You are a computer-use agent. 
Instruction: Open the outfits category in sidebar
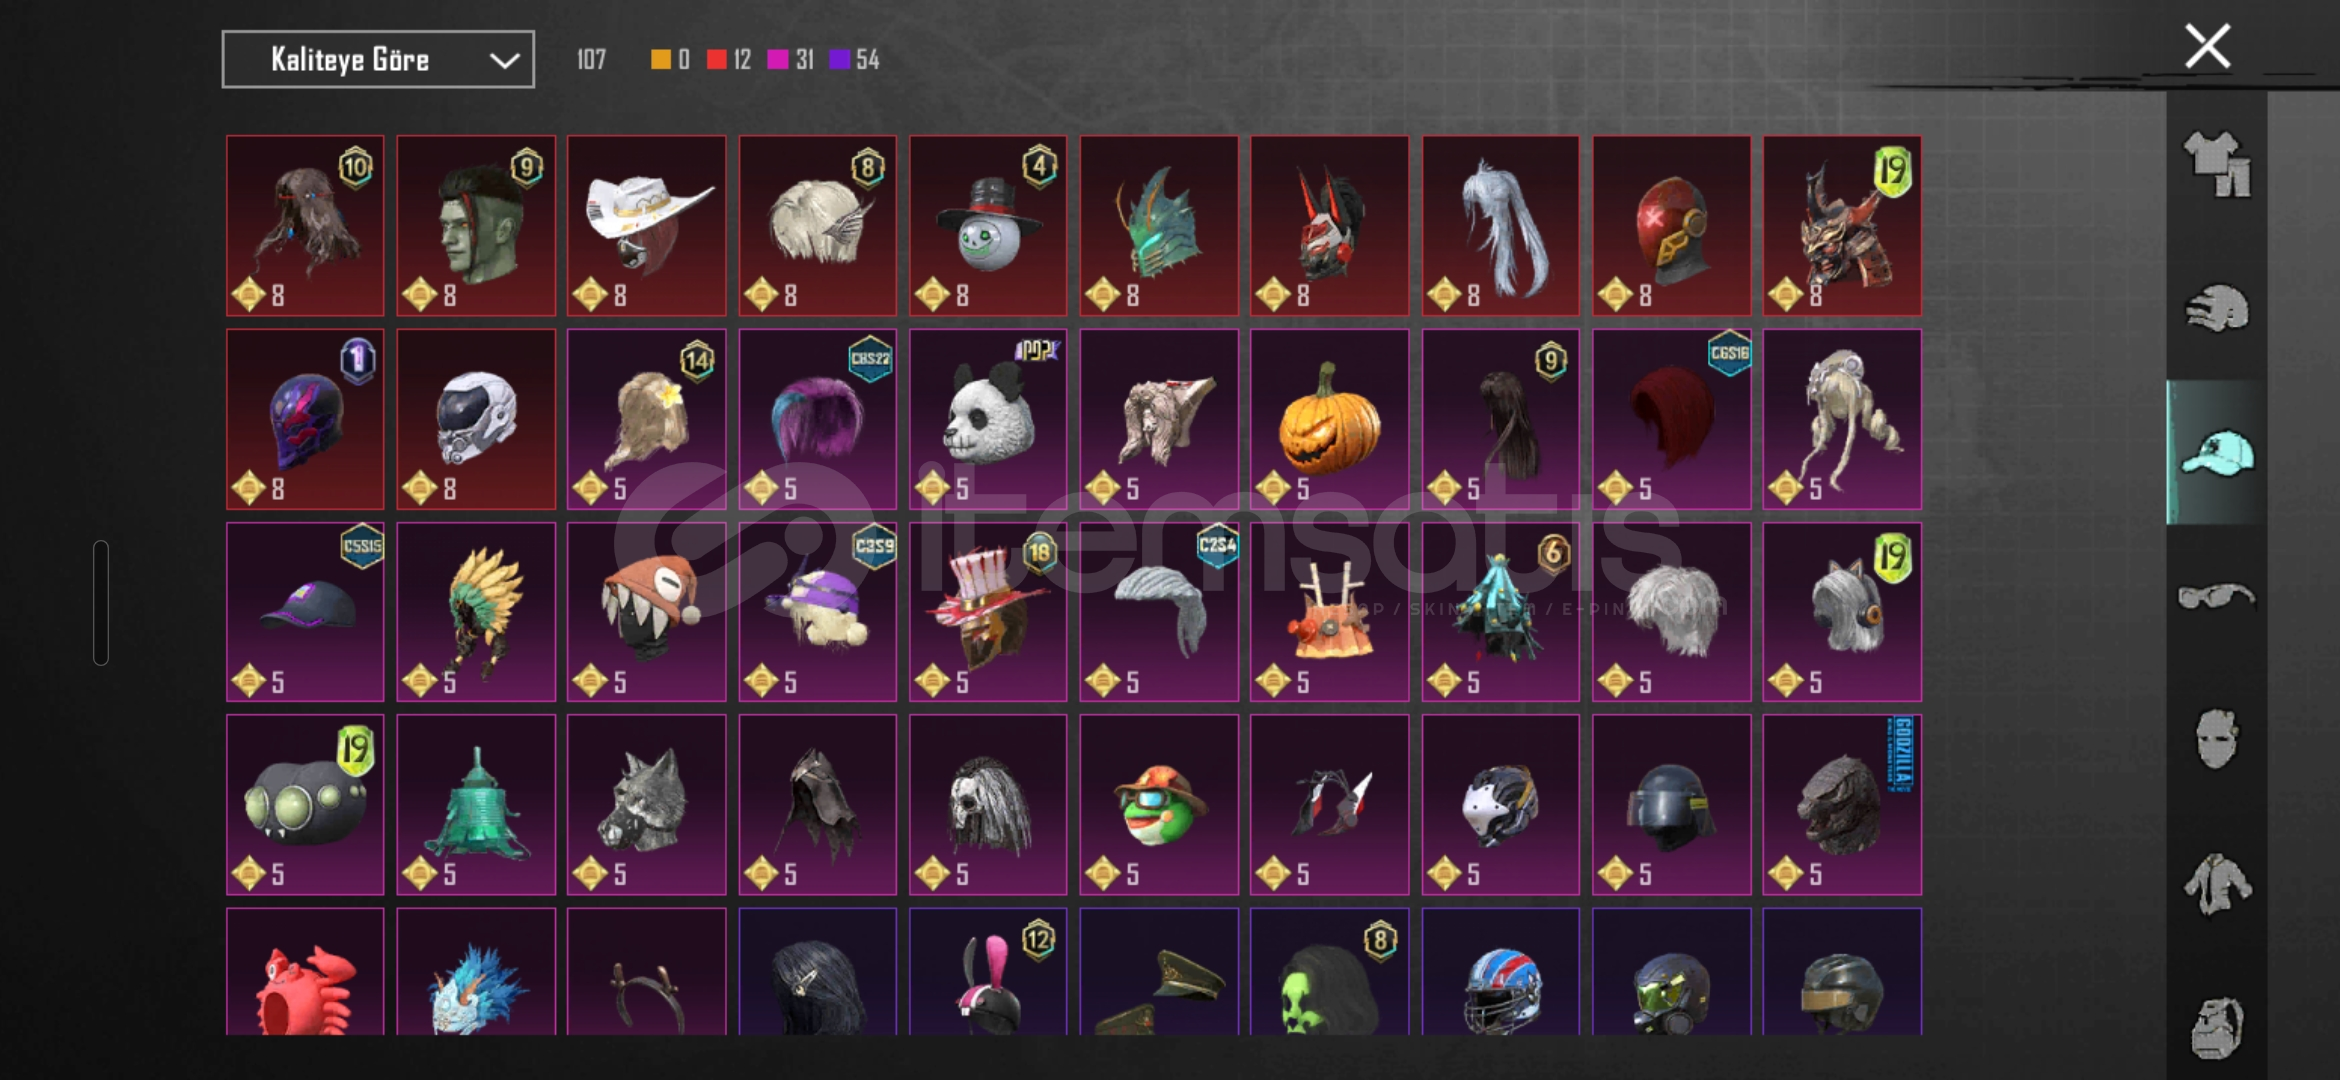pos(2217,164)
